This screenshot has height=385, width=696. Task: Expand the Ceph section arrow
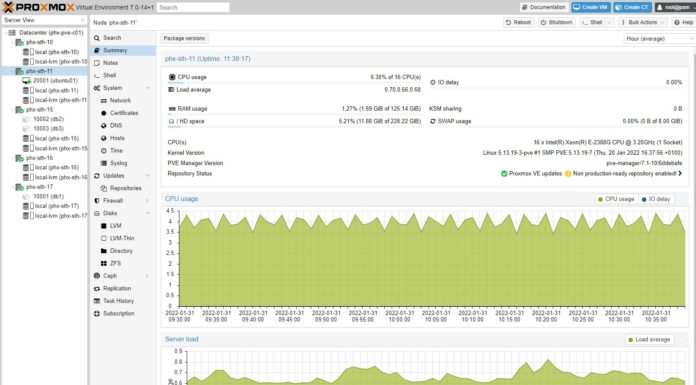pyautogui.click(x=147, y=276)
